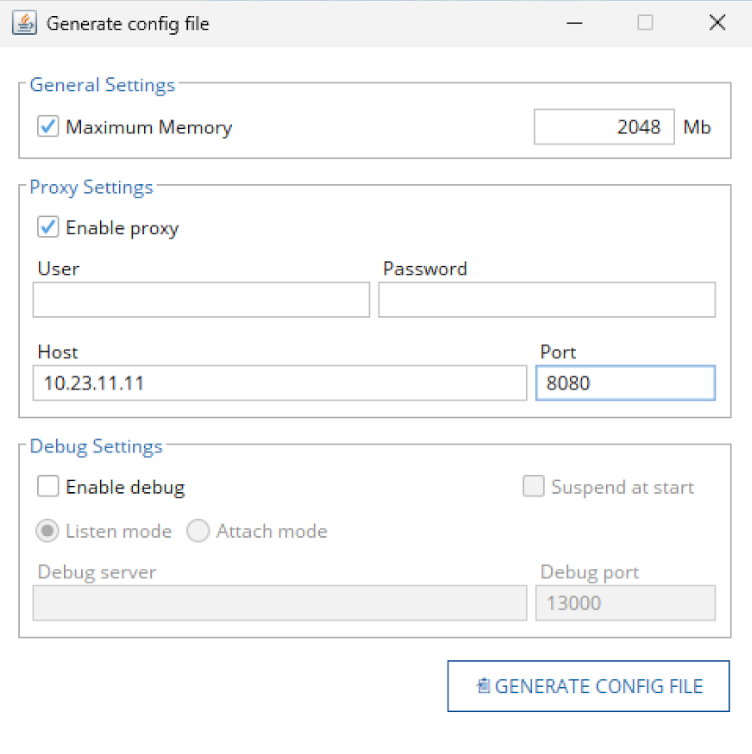This screenshot has height=754, width=752.
Task: Click the maximum memory value field
Action: (x=604, y=127)
